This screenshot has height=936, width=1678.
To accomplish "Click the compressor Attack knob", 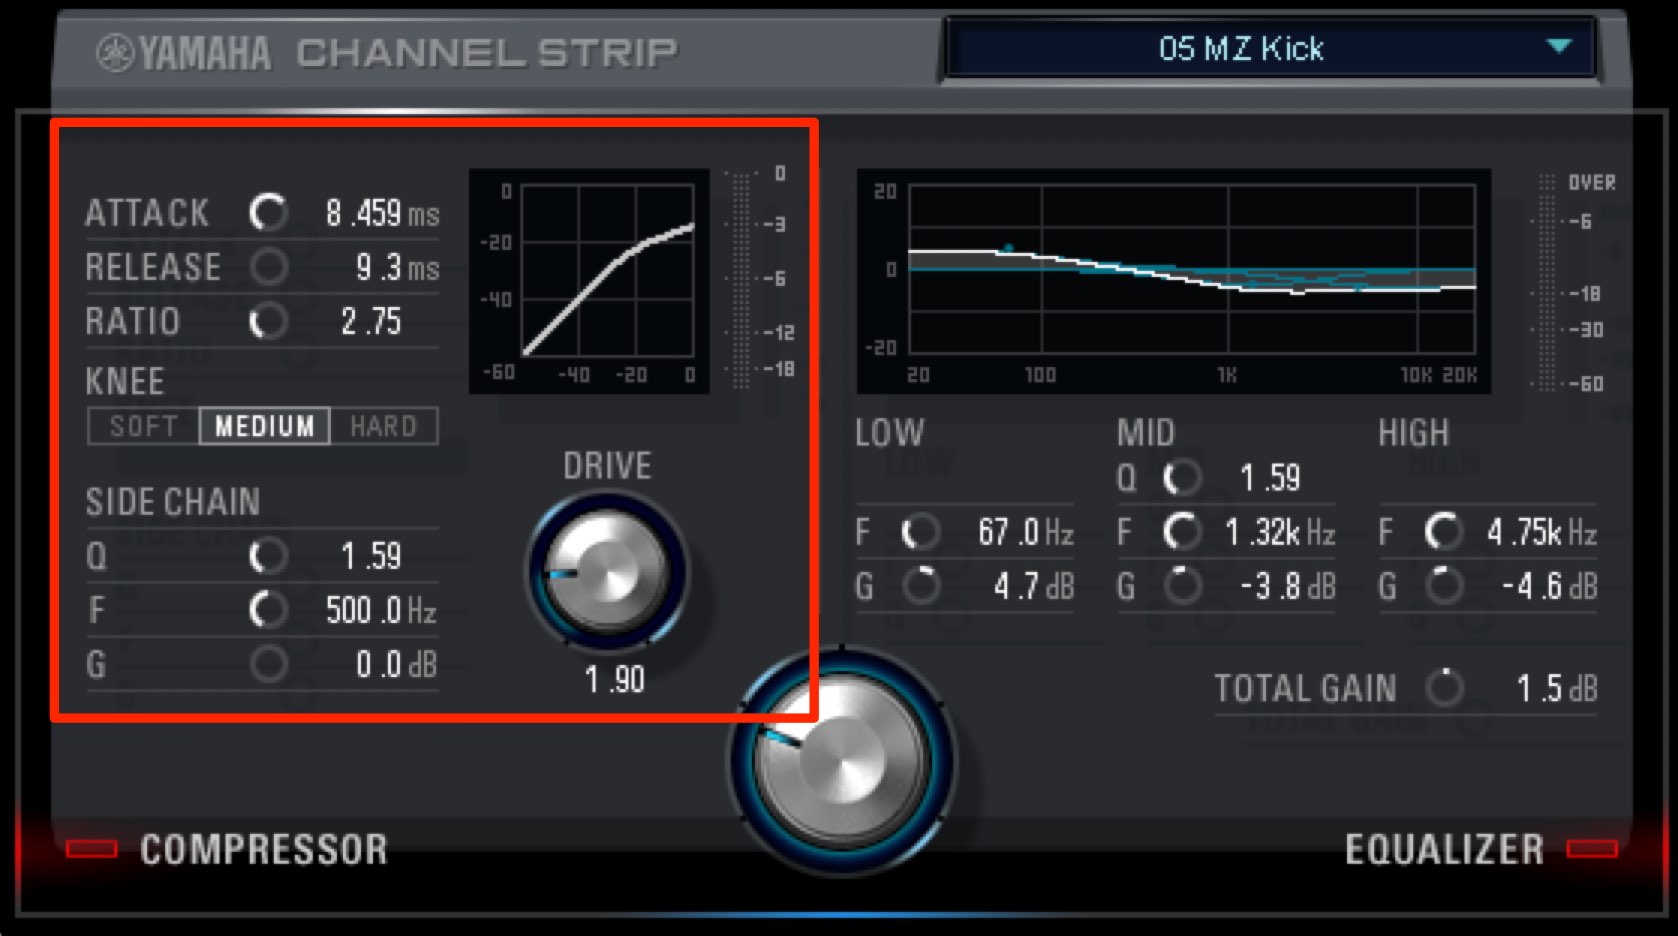I will (x=268, y=212).
